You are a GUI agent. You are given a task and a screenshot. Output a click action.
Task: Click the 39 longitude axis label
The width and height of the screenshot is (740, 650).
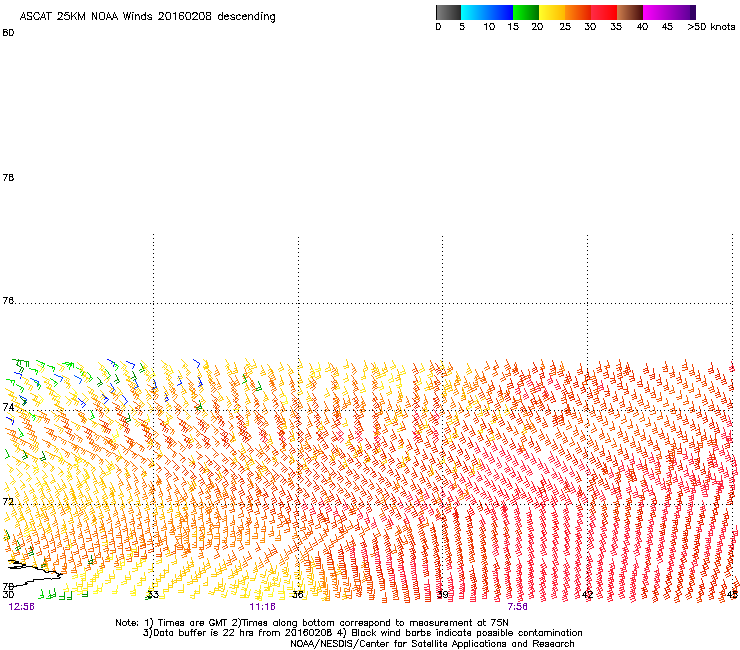click(442, 594)
